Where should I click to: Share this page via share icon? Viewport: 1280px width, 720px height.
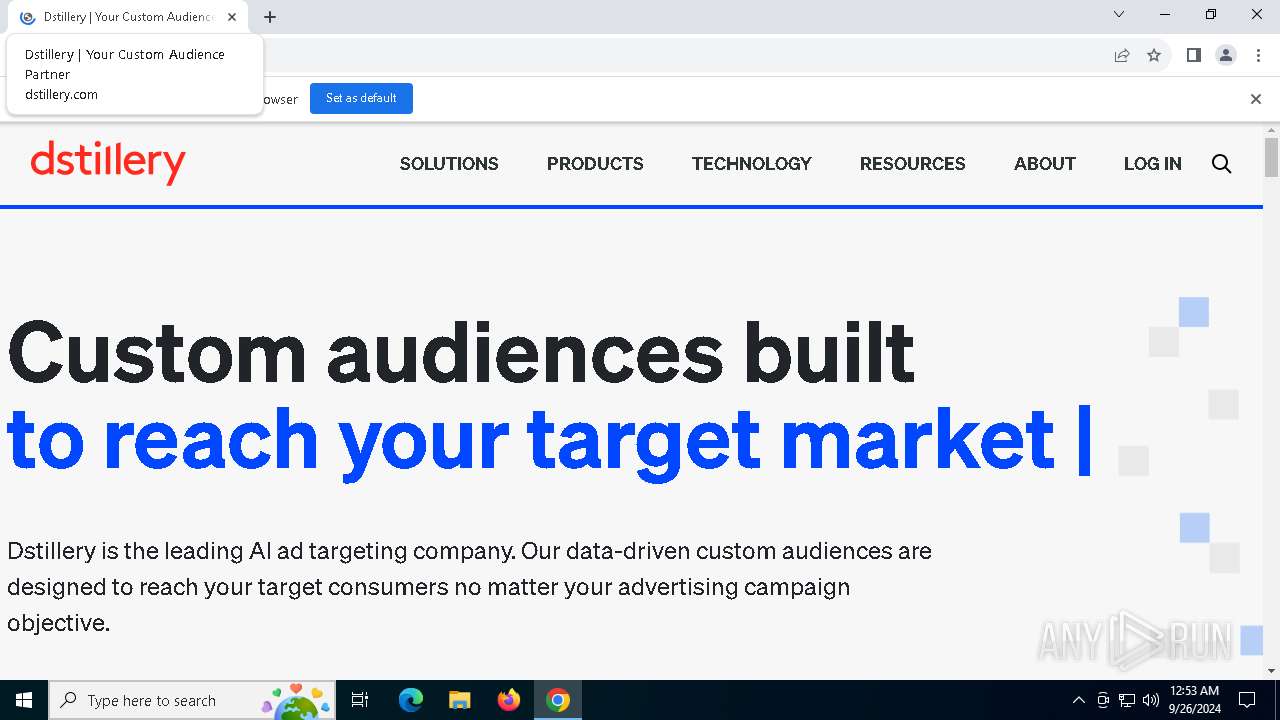coord(1122,55)
